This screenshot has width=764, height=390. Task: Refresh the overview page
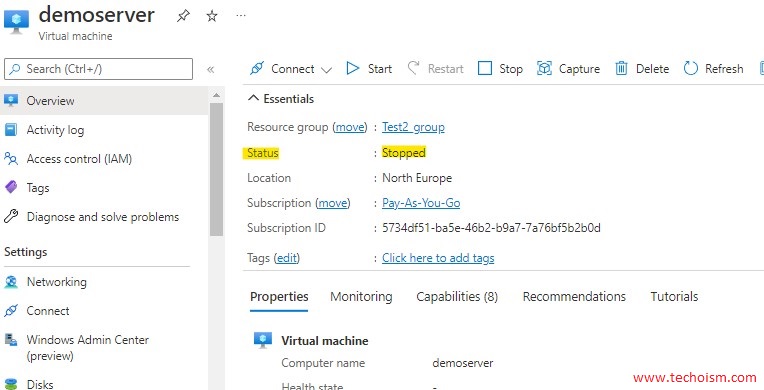[x=713, y=69]
